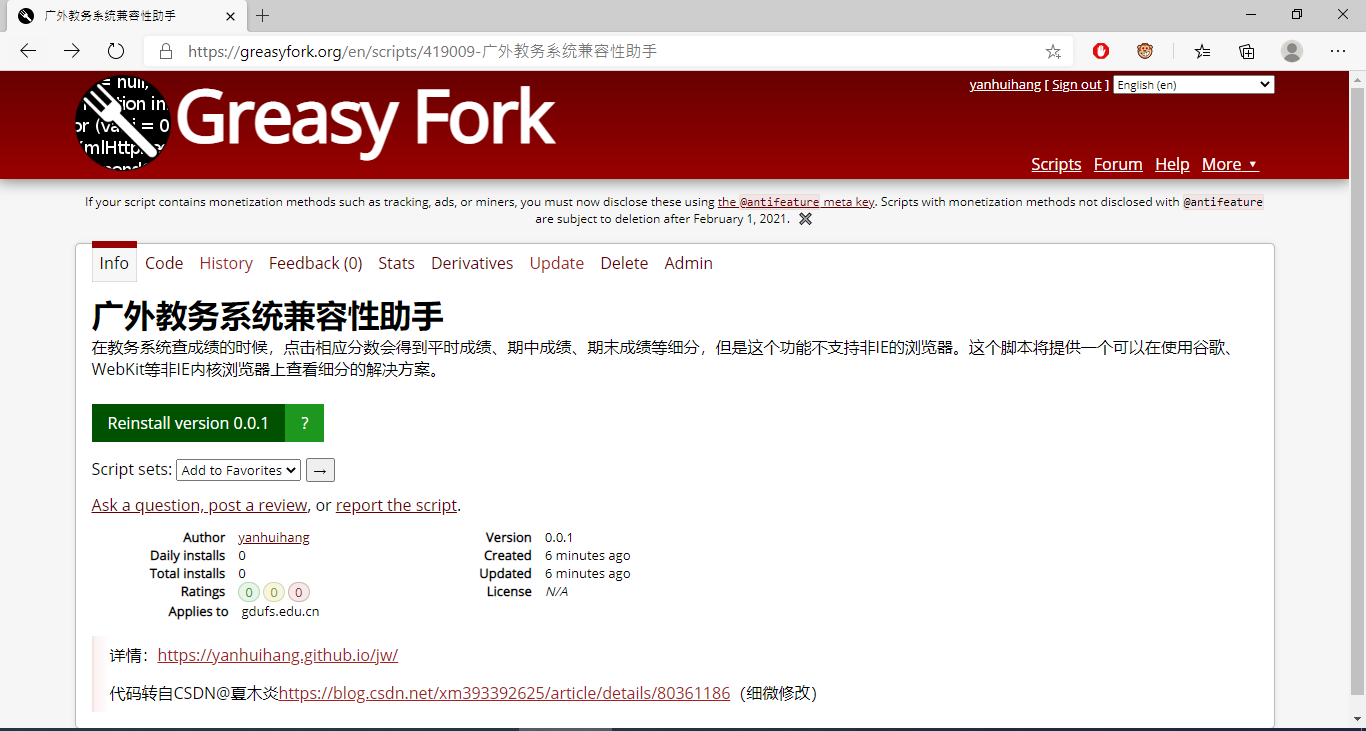Screen dimensions: 1366x731
Task: Go forward in browser history
Action: click(72, 51)
